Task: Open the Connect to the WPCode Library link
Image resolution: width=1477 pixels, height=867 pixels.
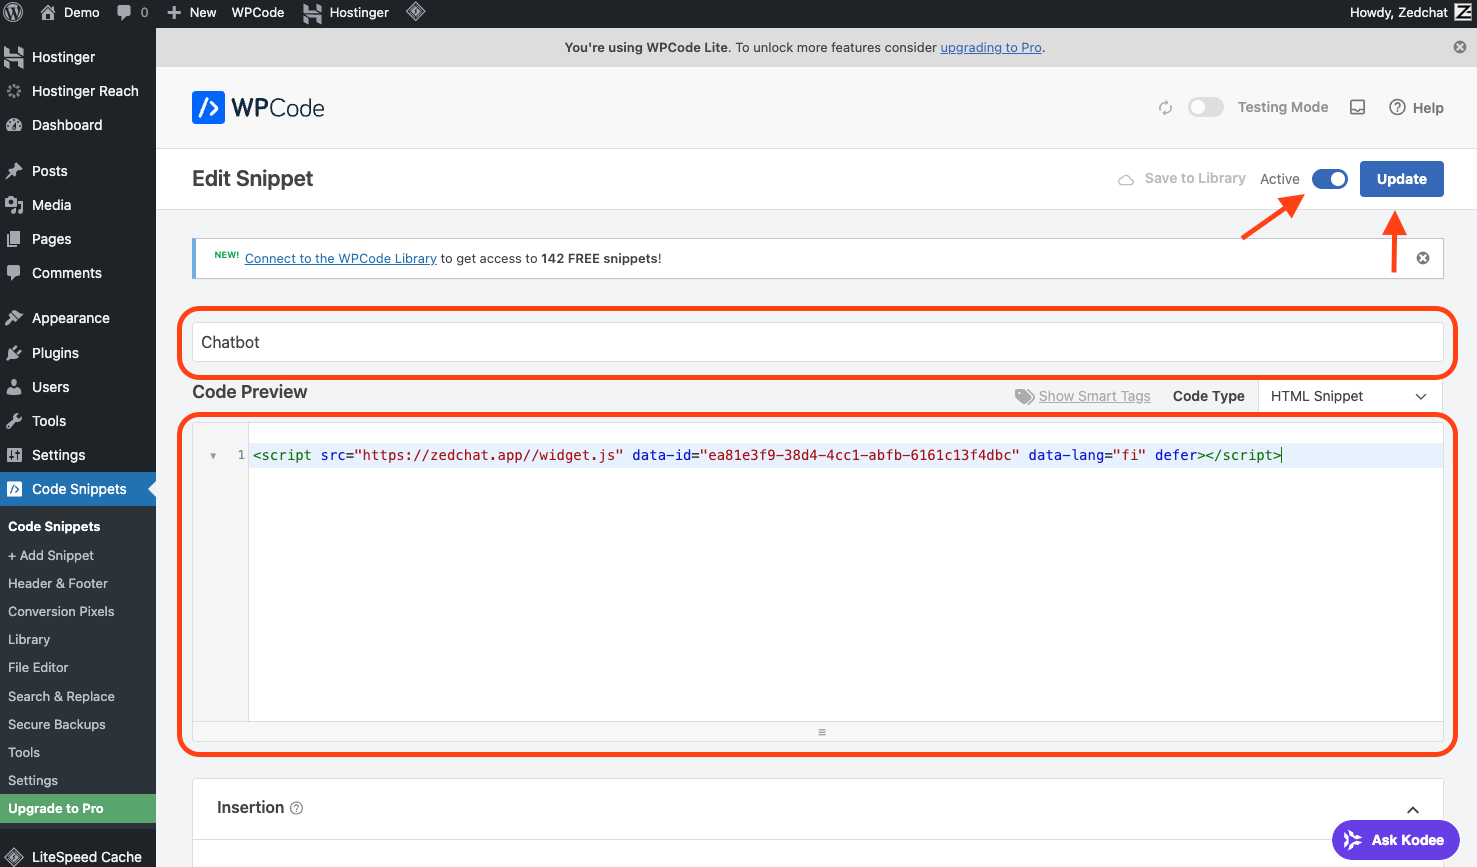Action: (x=340, y=258)
